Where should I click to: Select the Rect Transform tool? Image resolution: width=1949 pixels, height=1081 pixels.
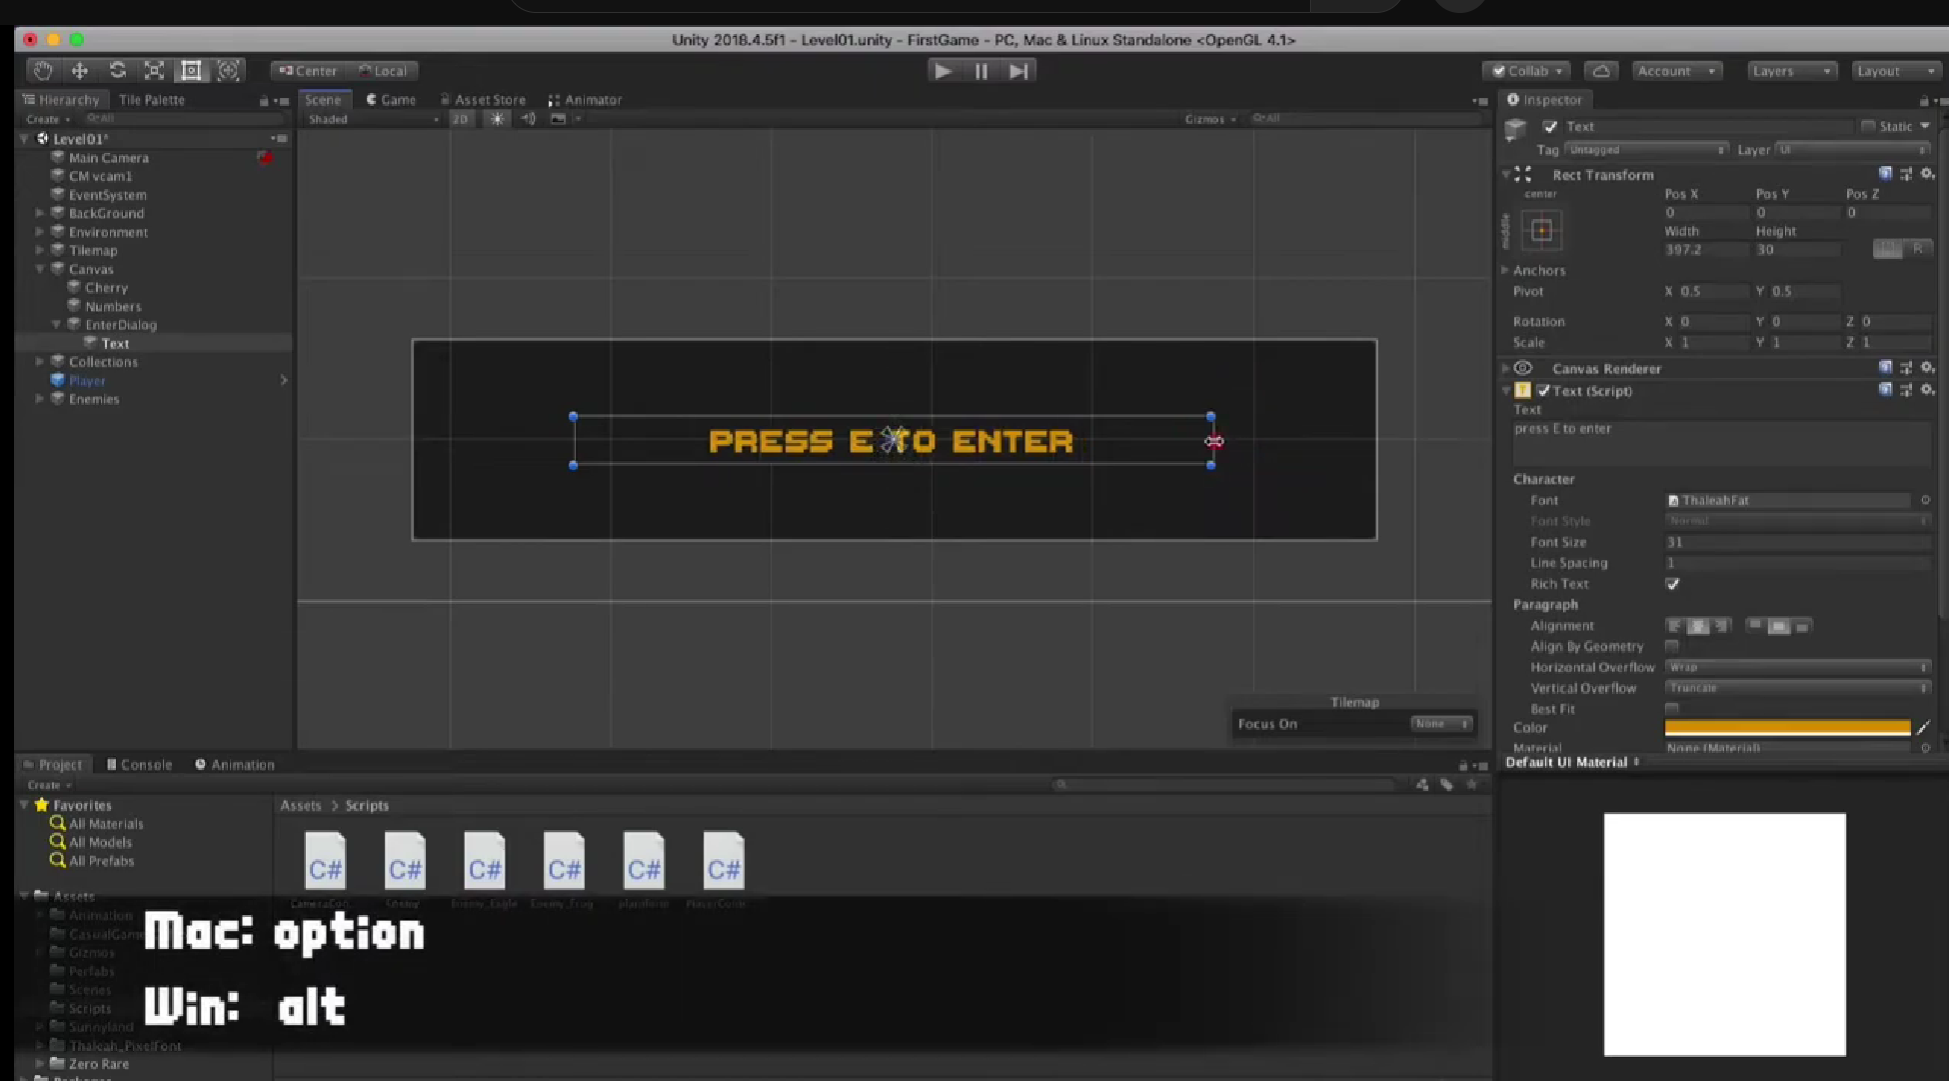pos(191,70)
